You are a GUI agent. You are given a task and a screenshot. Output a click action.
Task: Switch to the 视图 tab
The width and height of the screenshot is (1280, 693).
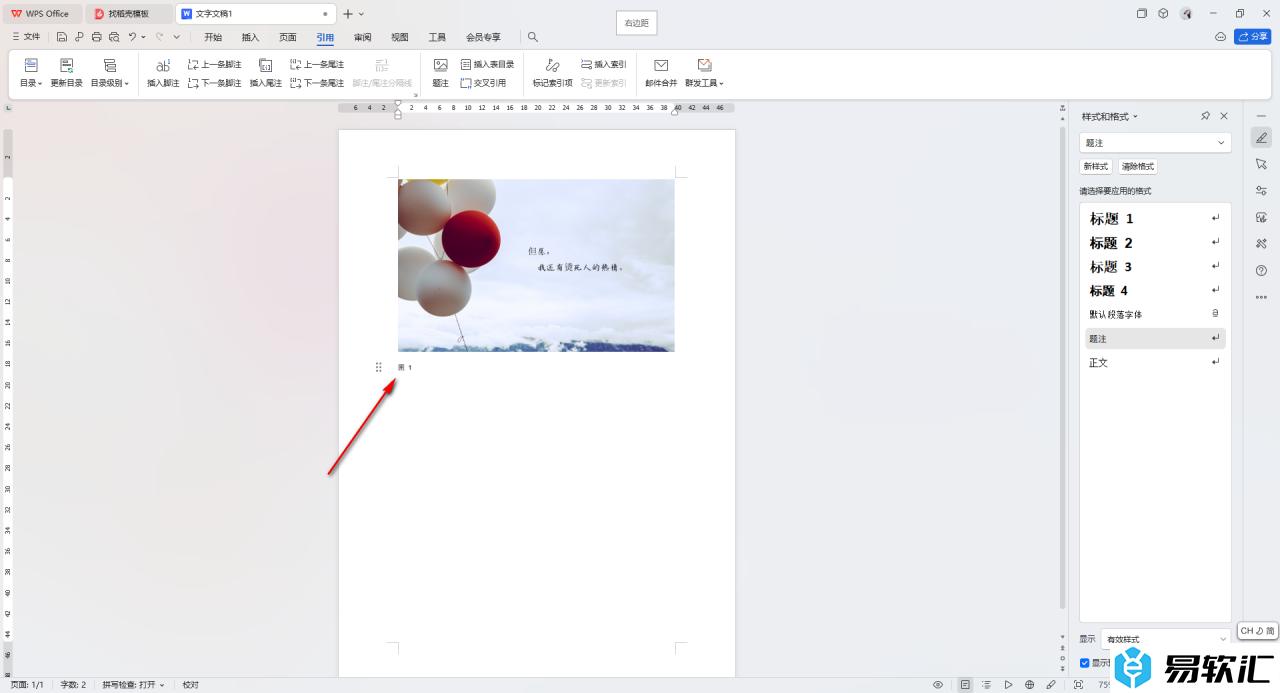pos(400,37)
